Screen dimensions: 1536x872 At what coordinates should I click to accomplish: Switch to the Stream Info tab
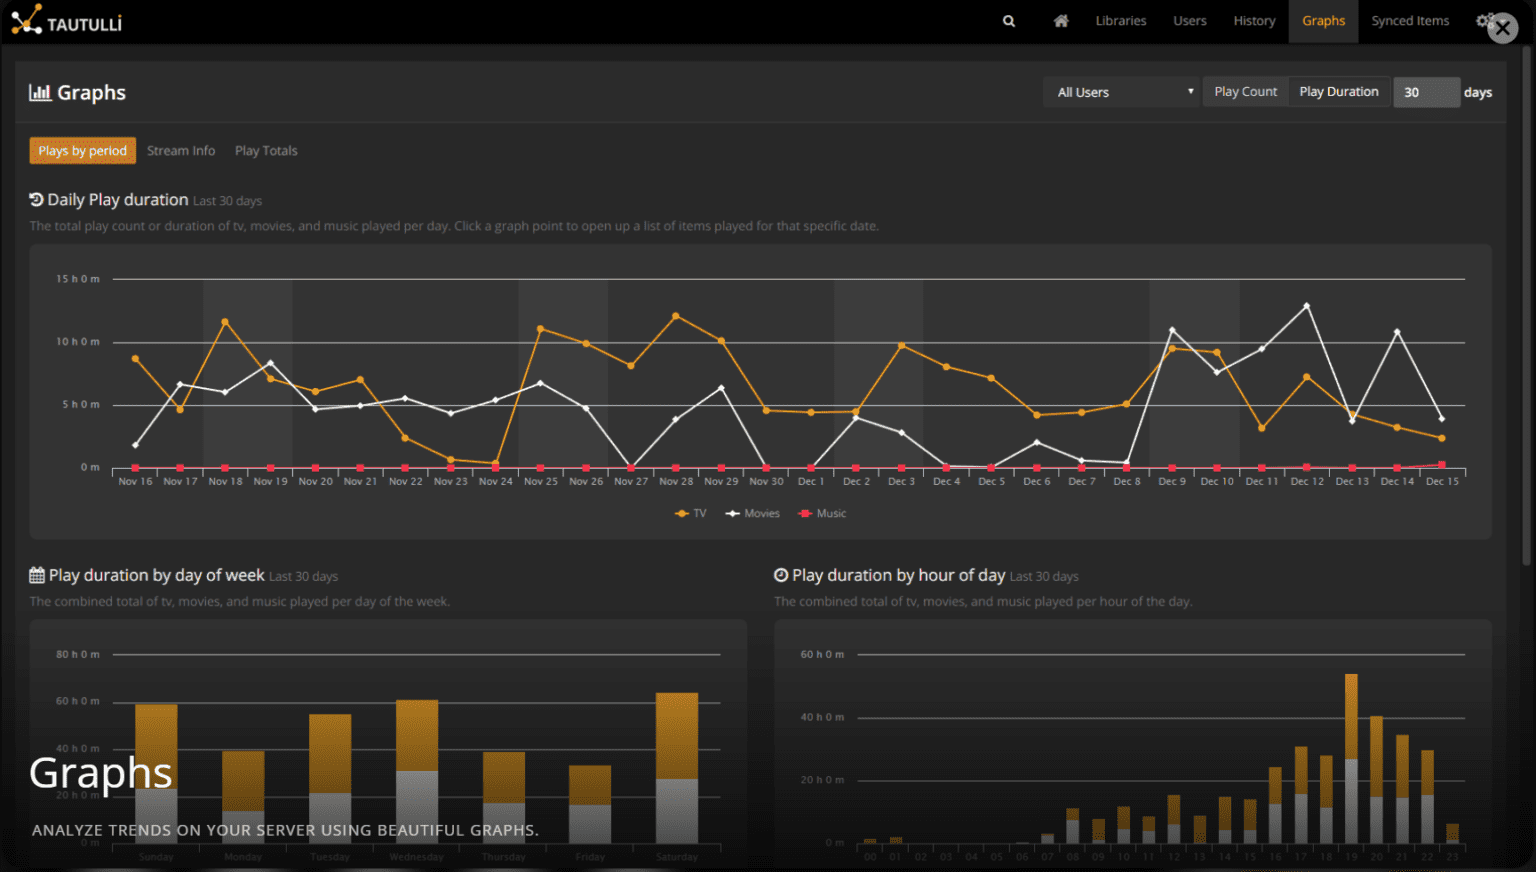[180, 150]
